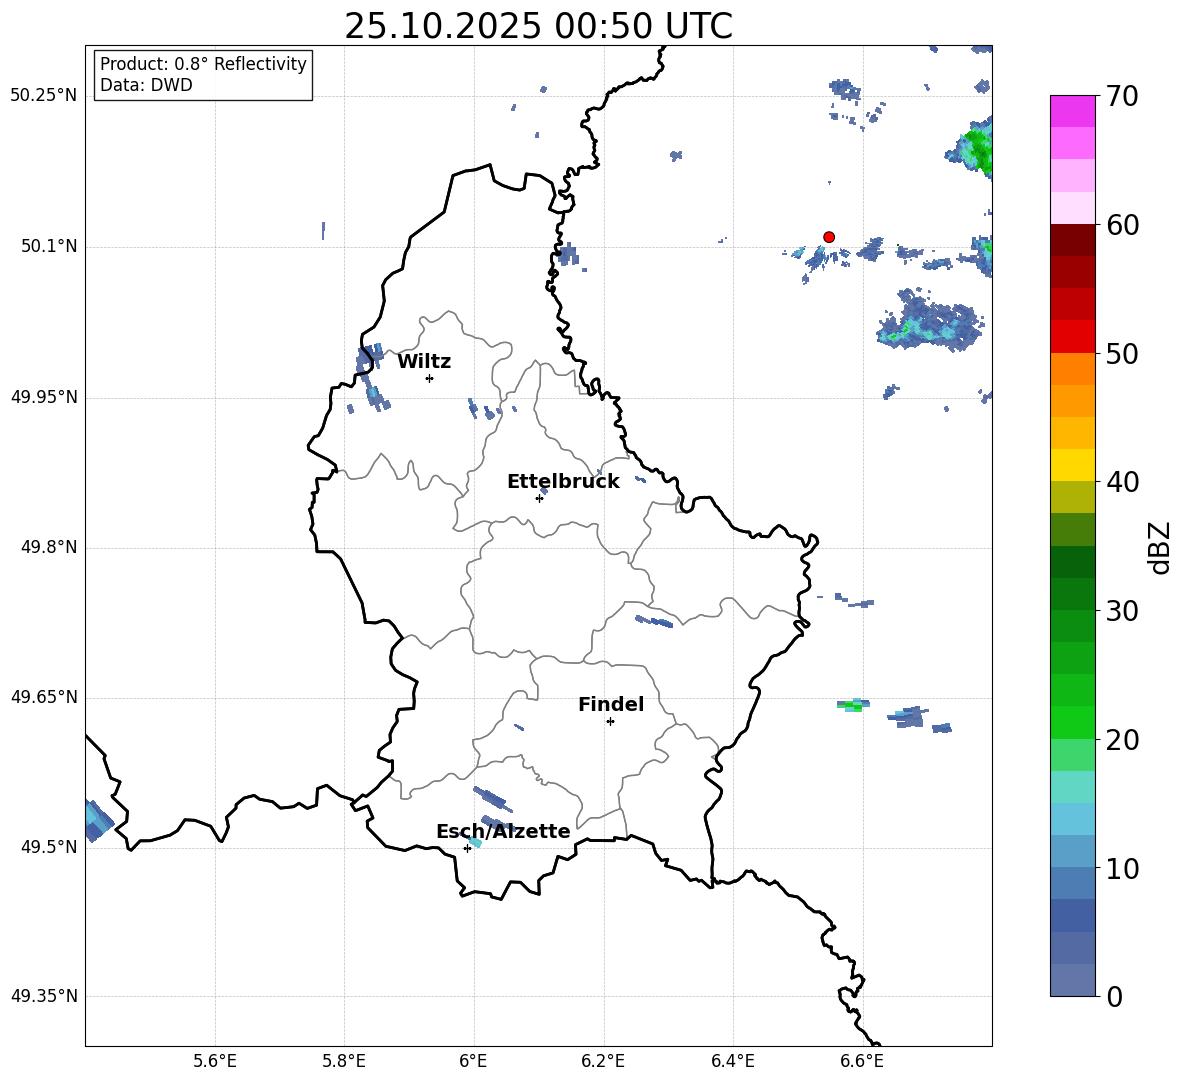
Task: Click the 49.65°N latitude label
Action: pos(44,697)
